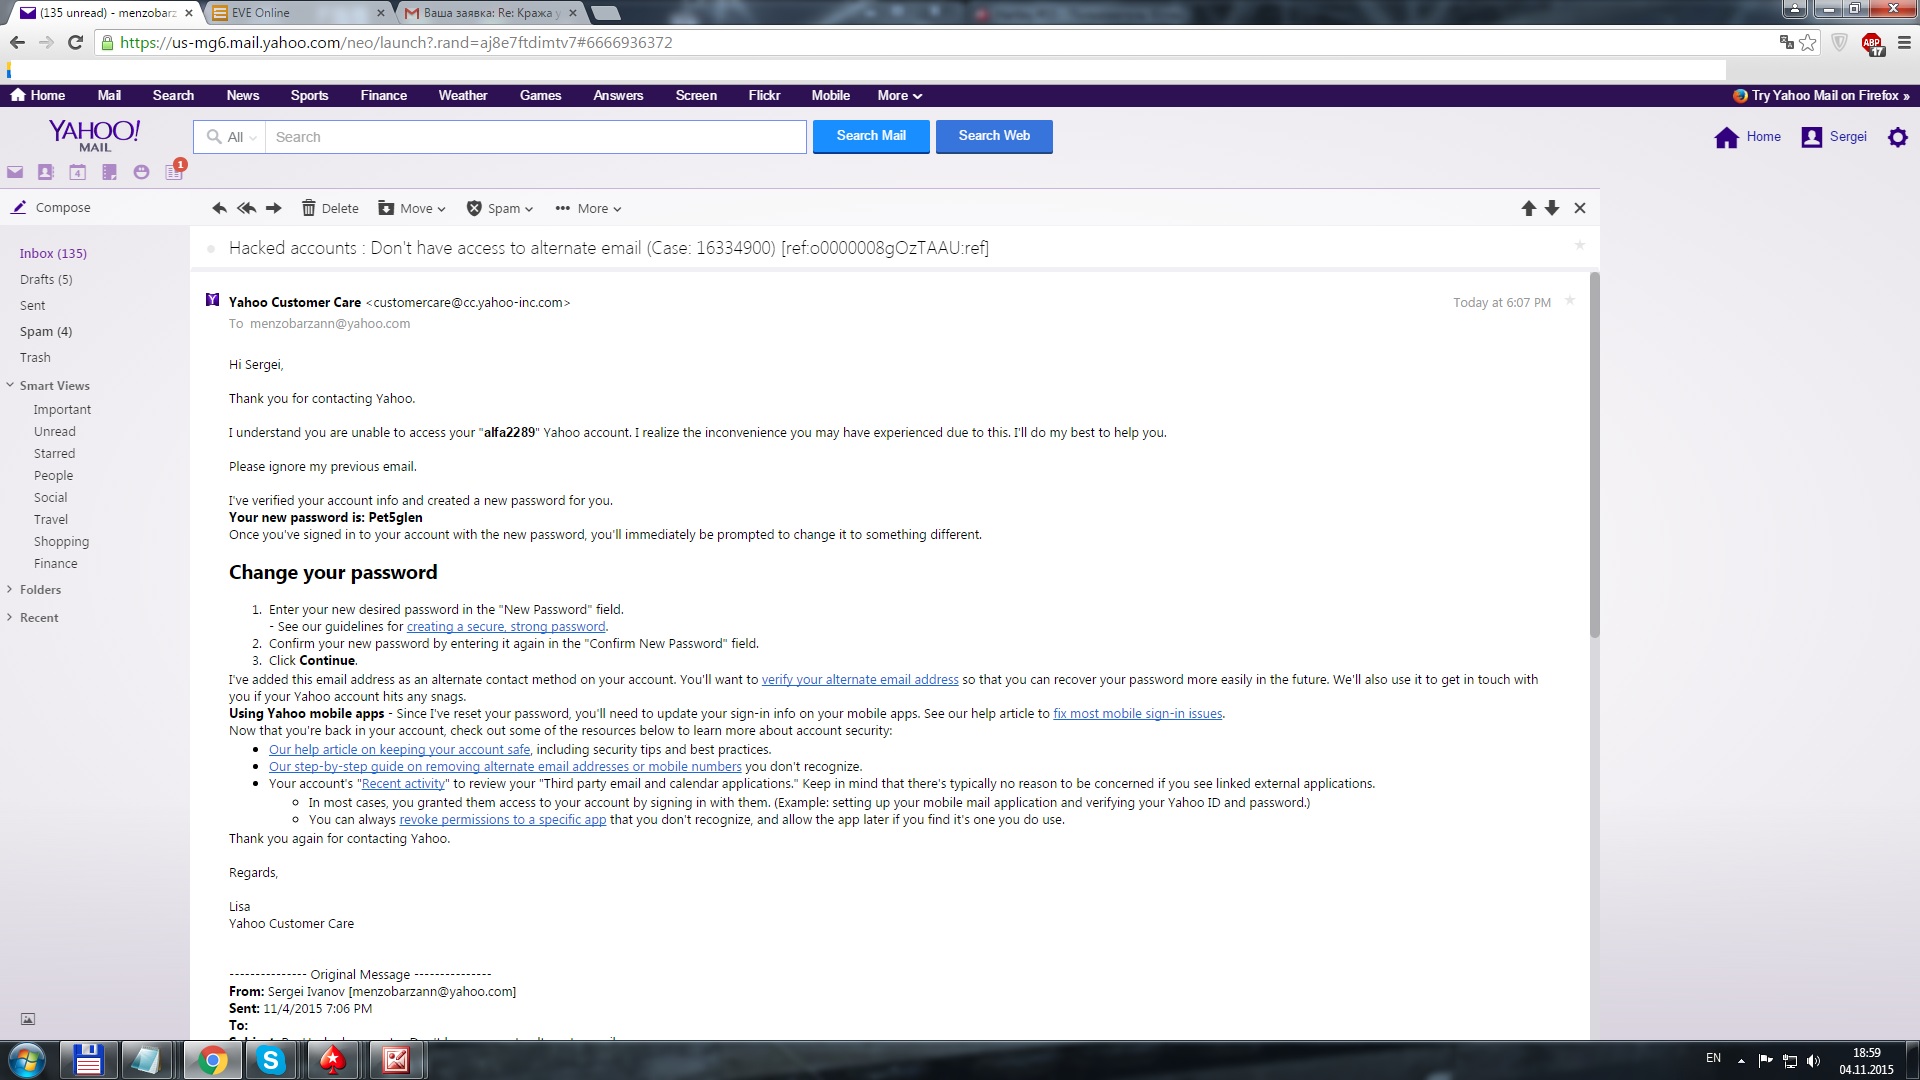1920x1080 pixels.
Task: Click the Reply All double-arrow icon
Action: pos(246,208)
